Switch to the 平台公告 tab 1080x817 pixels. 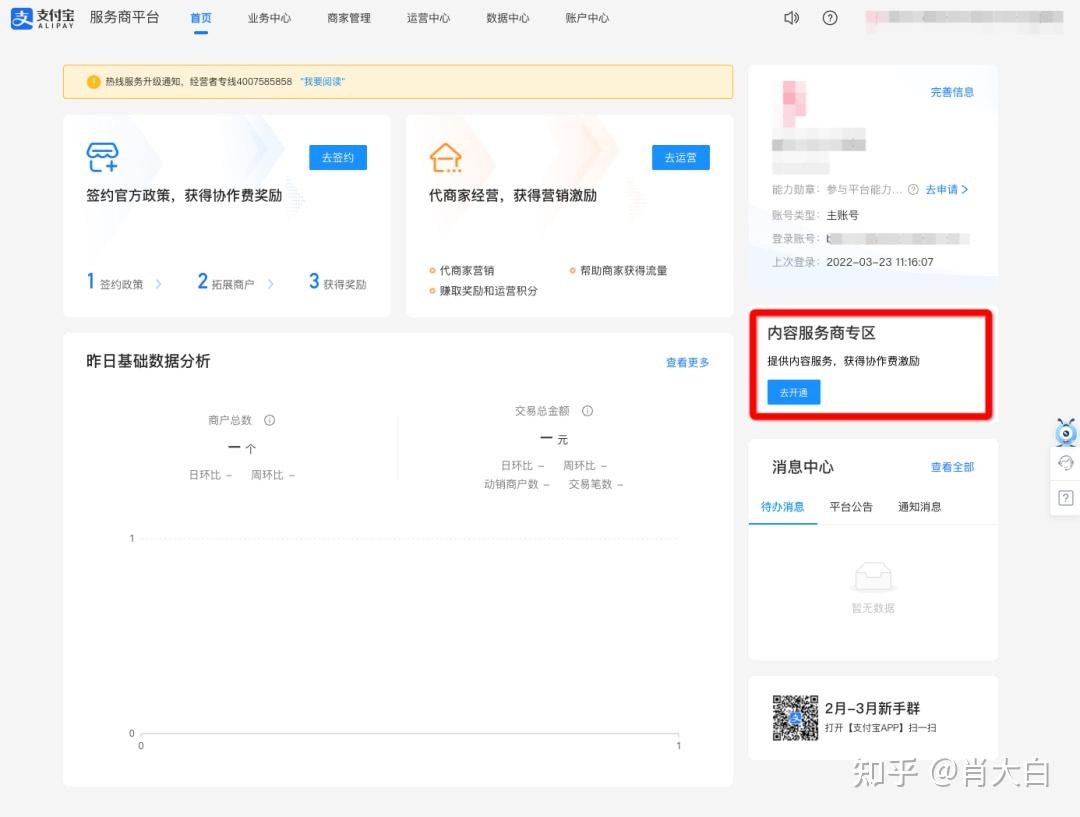[850, 507]
